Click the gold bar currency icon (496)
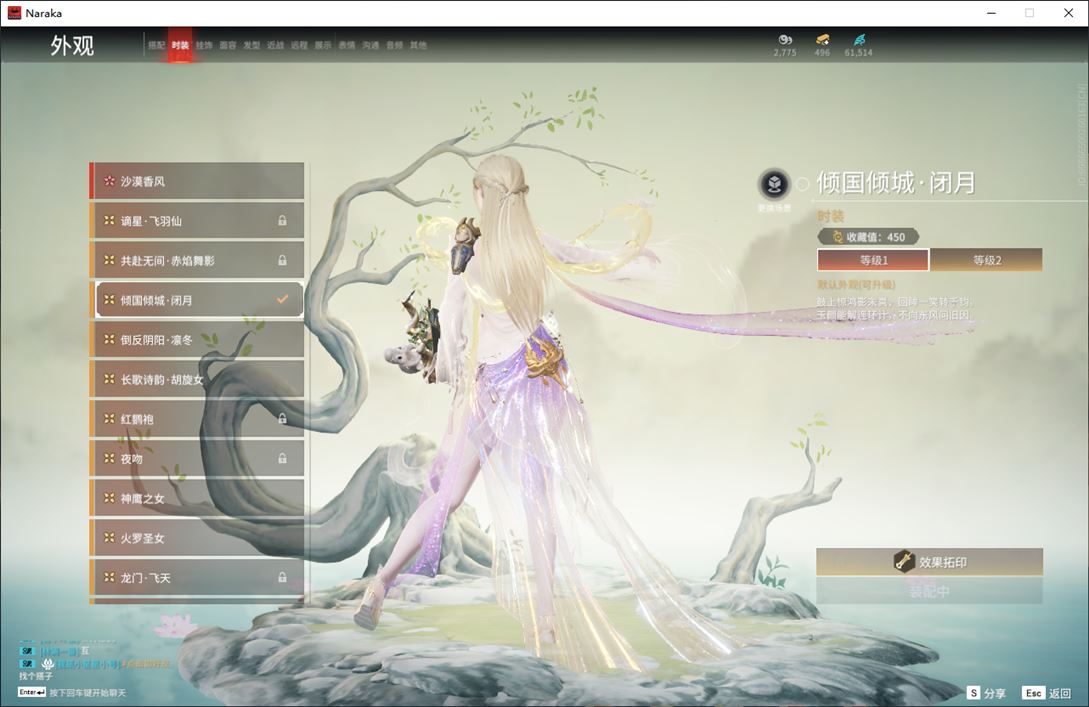The image size is (1089, 707). (822, 40)
